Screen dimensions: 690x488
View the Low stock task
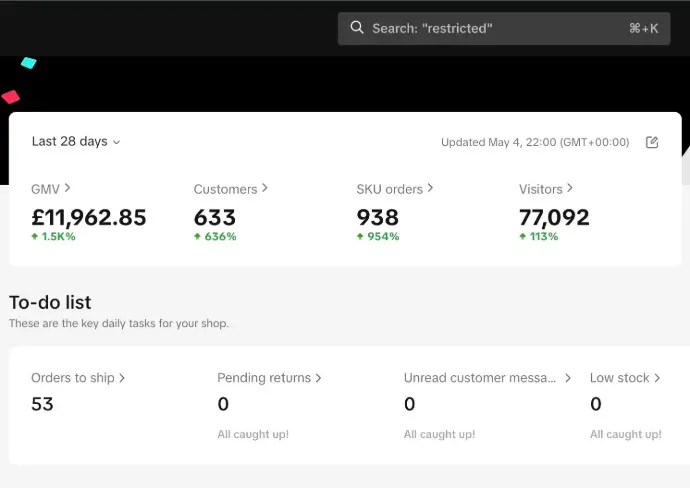625,378
